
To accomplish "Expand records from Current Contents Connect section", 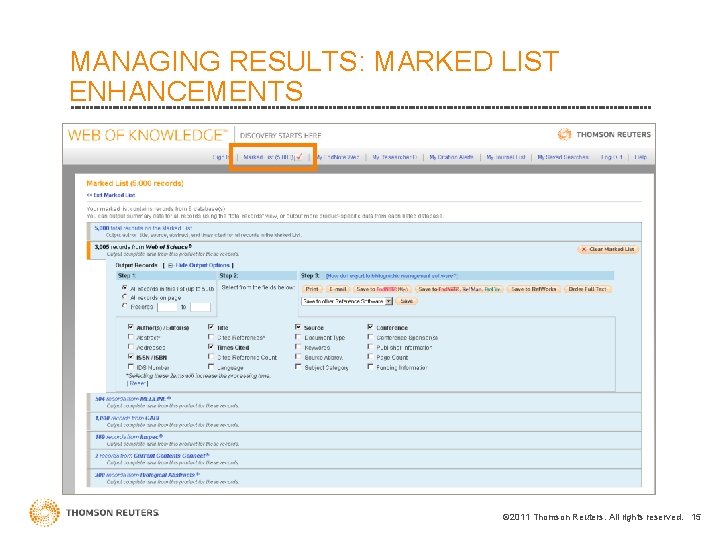I will (x=152, y=456).
